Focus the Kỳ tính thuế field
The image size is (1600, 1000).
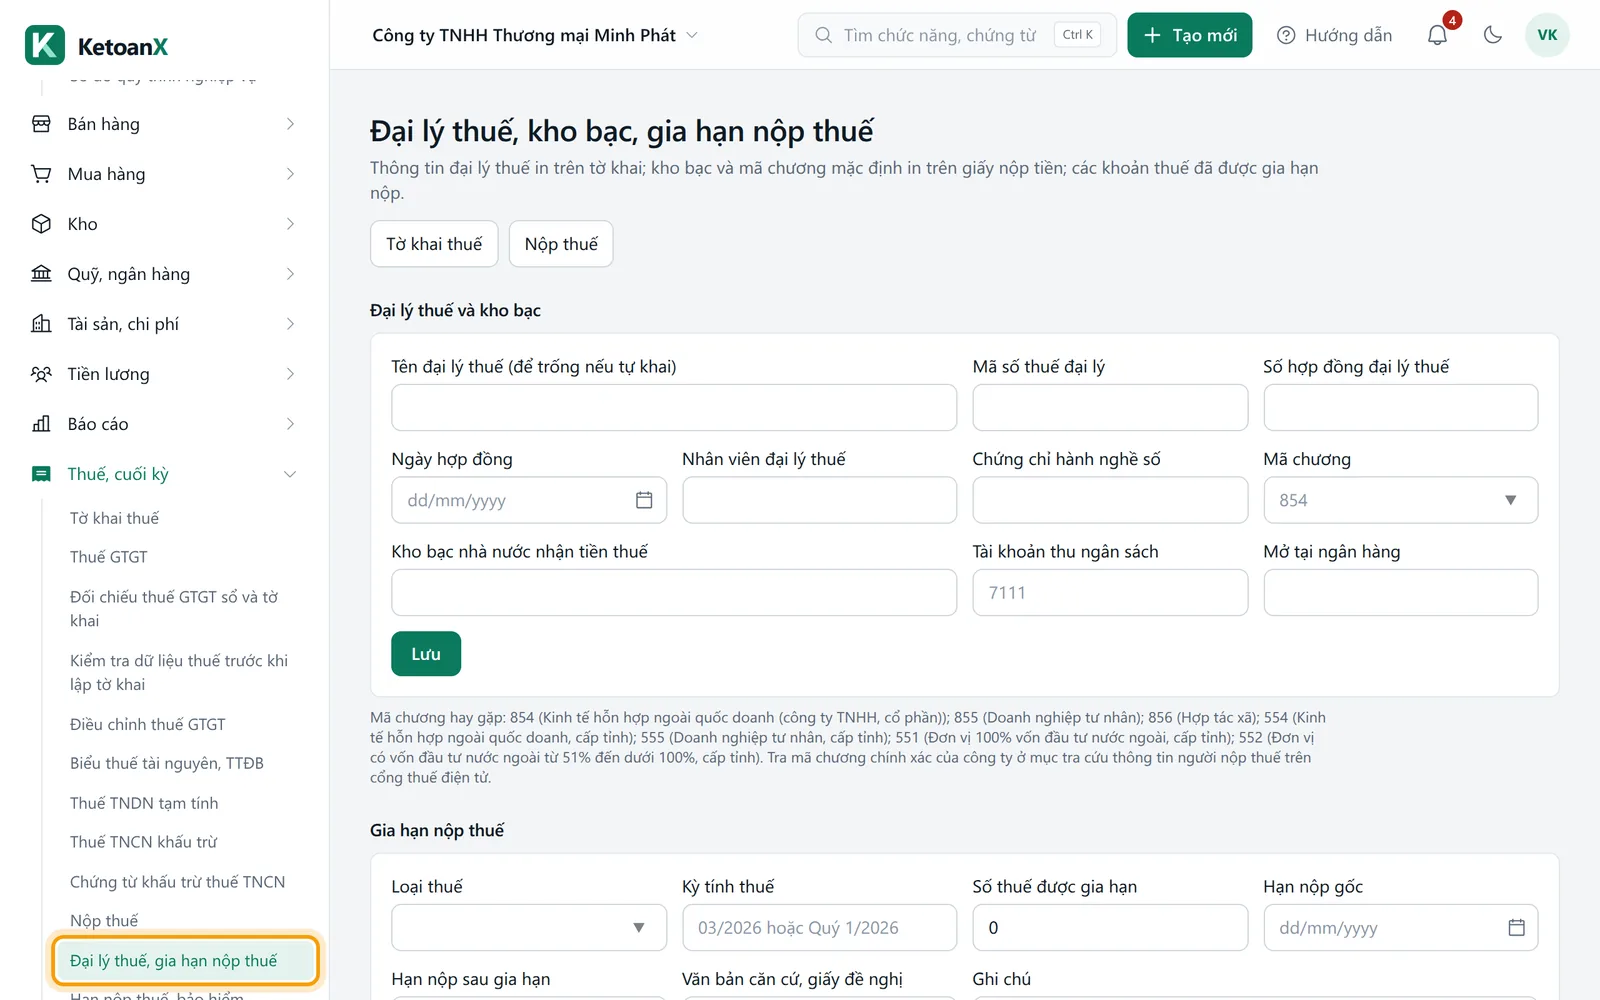pos(819,928)
